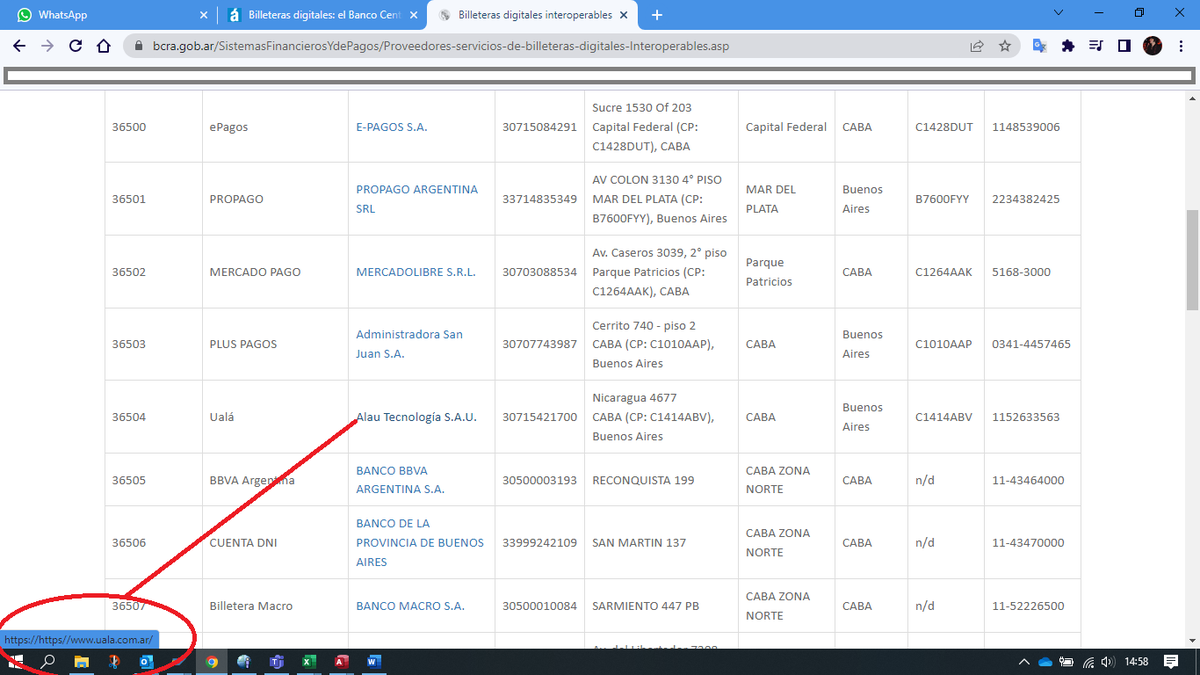Open the Administradora San Juan S.A. link
This screenshot has height=675, width=1200.
pyautogui.click(x=410, y=344)
